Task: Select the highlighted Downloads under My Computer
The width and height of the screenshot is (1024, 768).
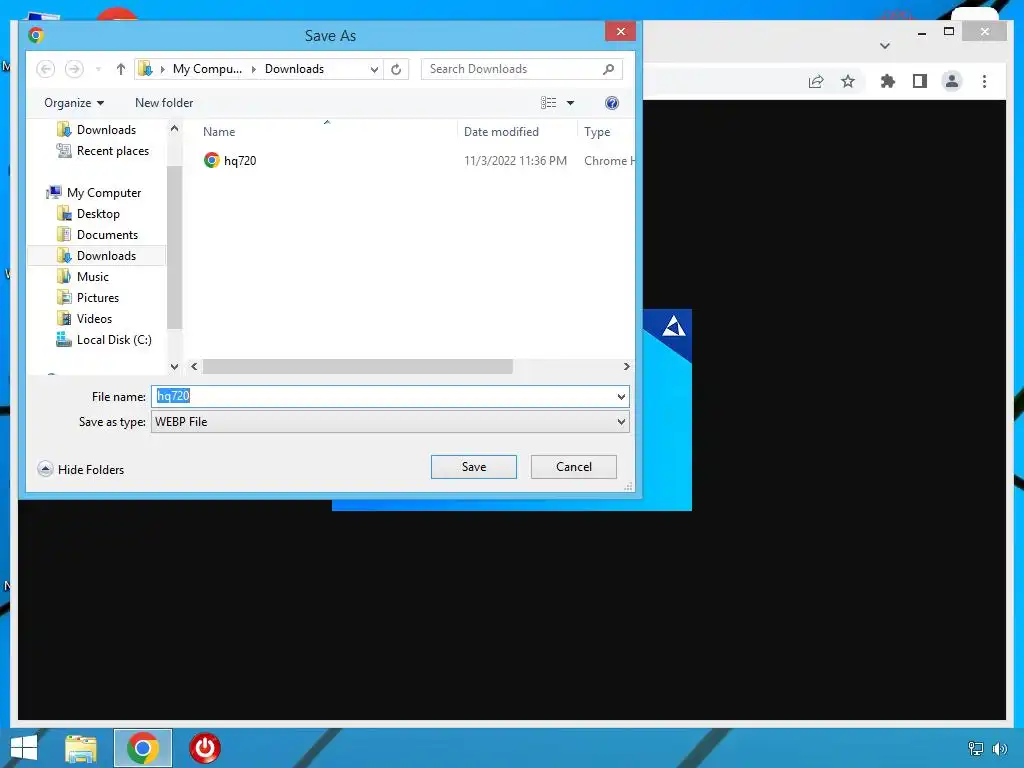Action: pos(97,255)
